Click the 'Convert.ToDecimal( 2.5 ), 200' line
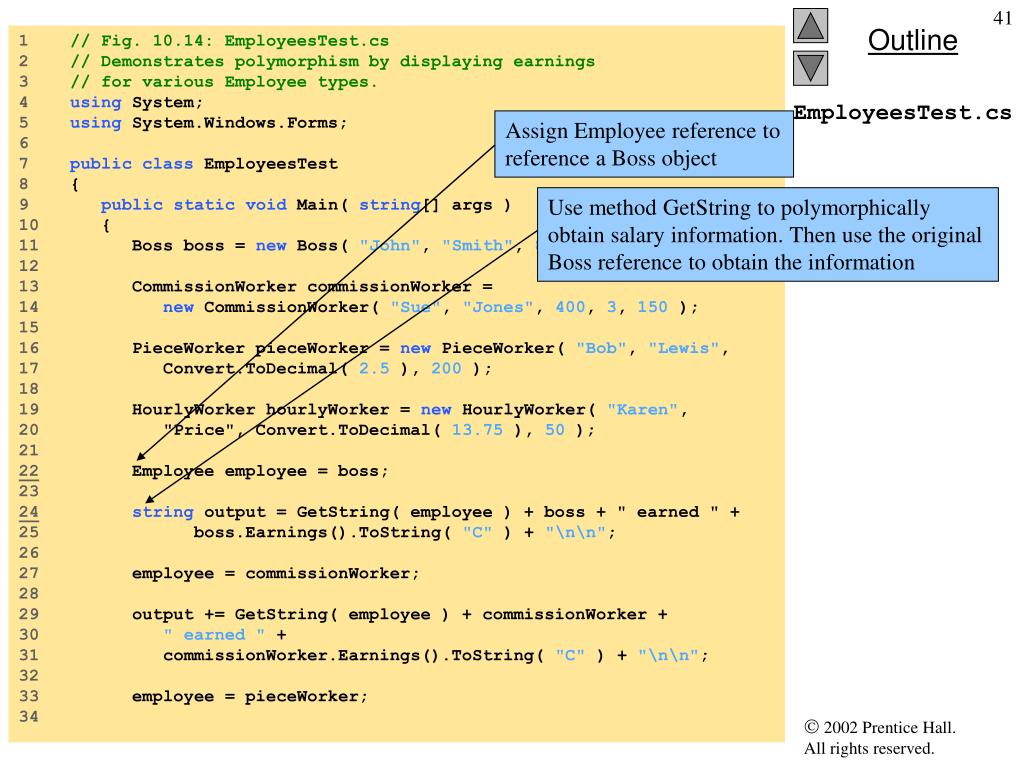Screen dimensions: 1024x768 pos(327,369)
